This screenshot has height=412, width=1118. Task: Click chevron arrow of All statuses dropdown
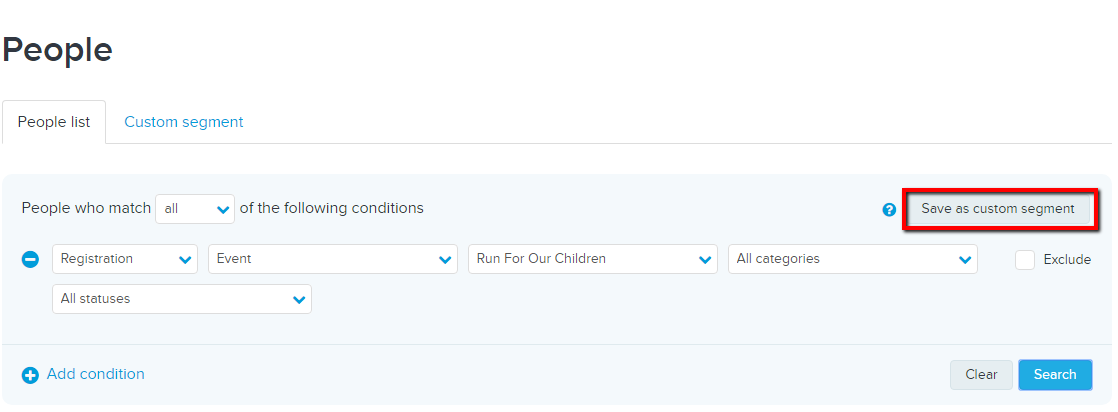(x=299, y=300)
